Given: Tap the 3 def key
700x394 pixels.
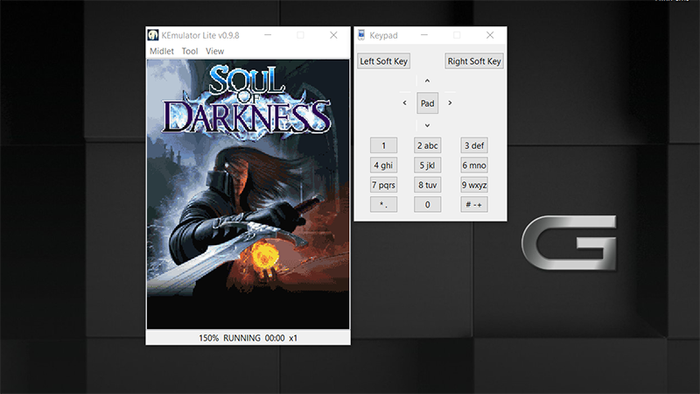Looking at the screenshot, I should coord(474,145).
